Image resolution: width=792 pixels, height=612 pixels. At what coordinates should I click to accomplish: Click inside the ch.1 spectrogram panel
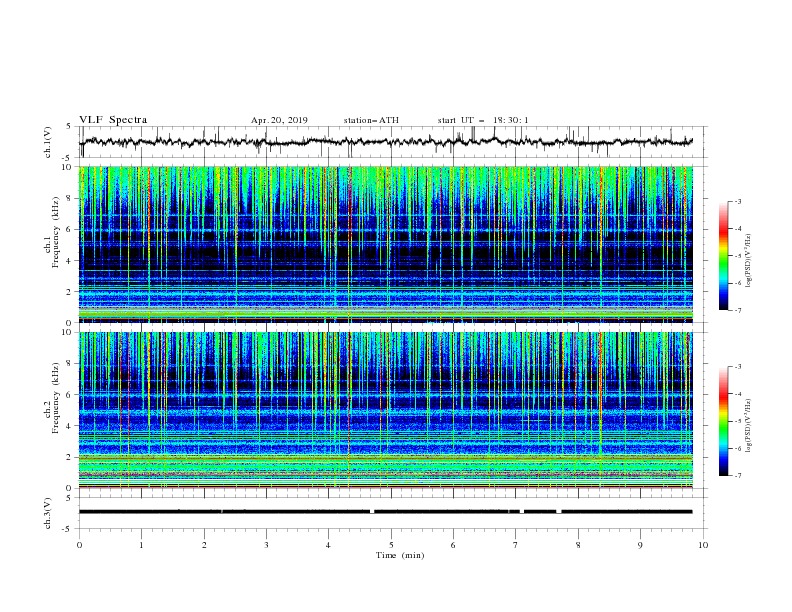tap(386, 244)
